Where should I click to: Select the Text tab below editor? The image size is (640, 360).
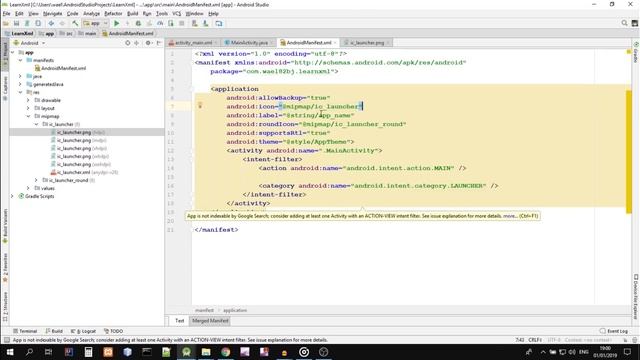[180, 321]
